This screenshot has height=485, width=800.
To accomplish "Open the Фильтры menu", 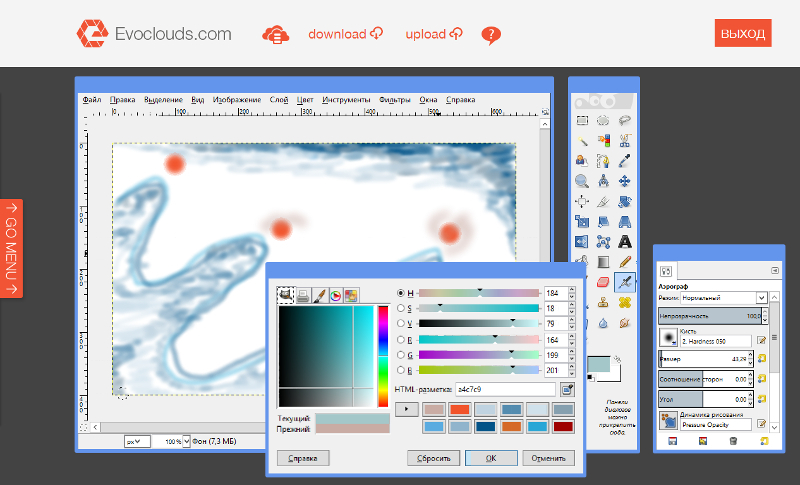I will click(394, 99).
